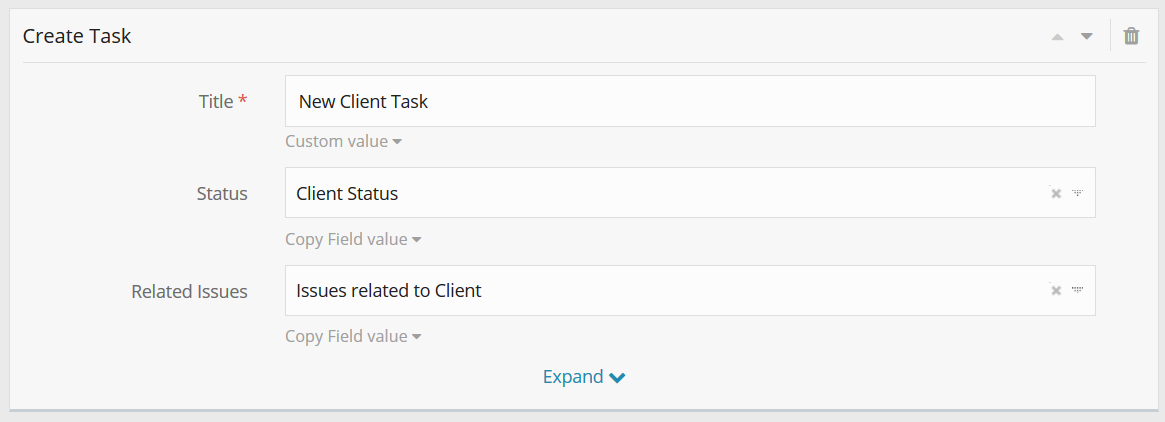Image resolution: width=1165 pixels, height=422 pixels.
Task: Click the chevron icon beside Expand
Action: pyautogui.click(x=617, y=378)
